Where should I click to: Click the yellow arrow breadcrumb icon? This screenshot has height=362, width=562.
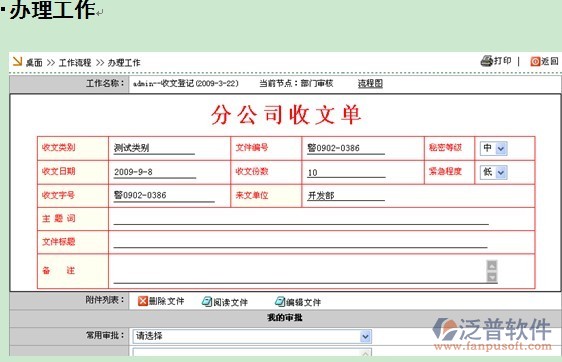pyautogui.click(x=17, y=62)
